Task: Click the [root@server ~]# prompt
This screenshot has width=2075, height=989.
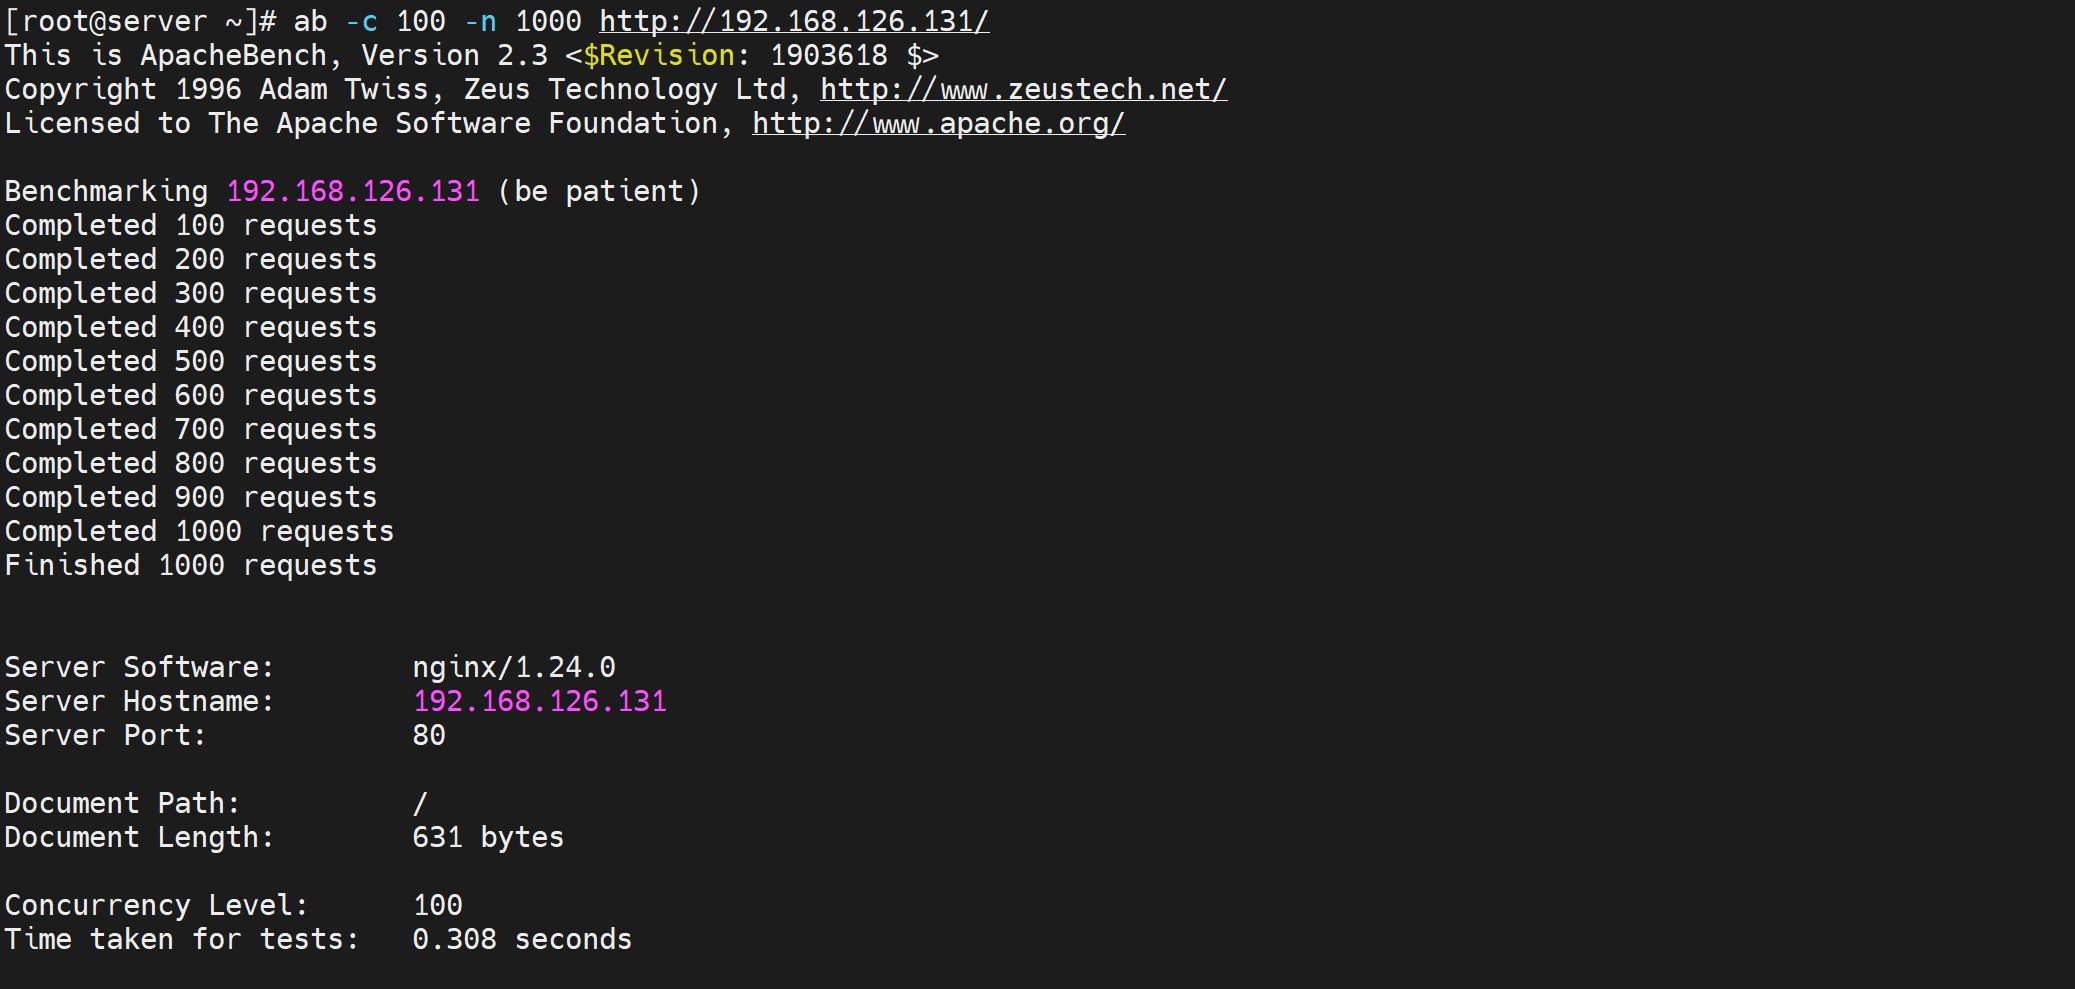Action: point(140,21)
